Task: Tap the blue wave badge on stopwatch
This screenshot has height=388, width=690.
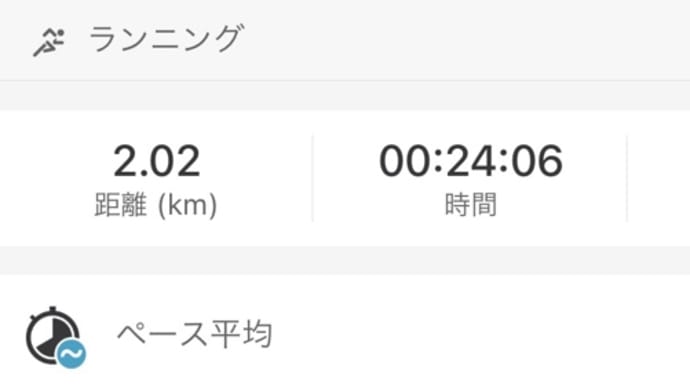Action: click(71, 354)
